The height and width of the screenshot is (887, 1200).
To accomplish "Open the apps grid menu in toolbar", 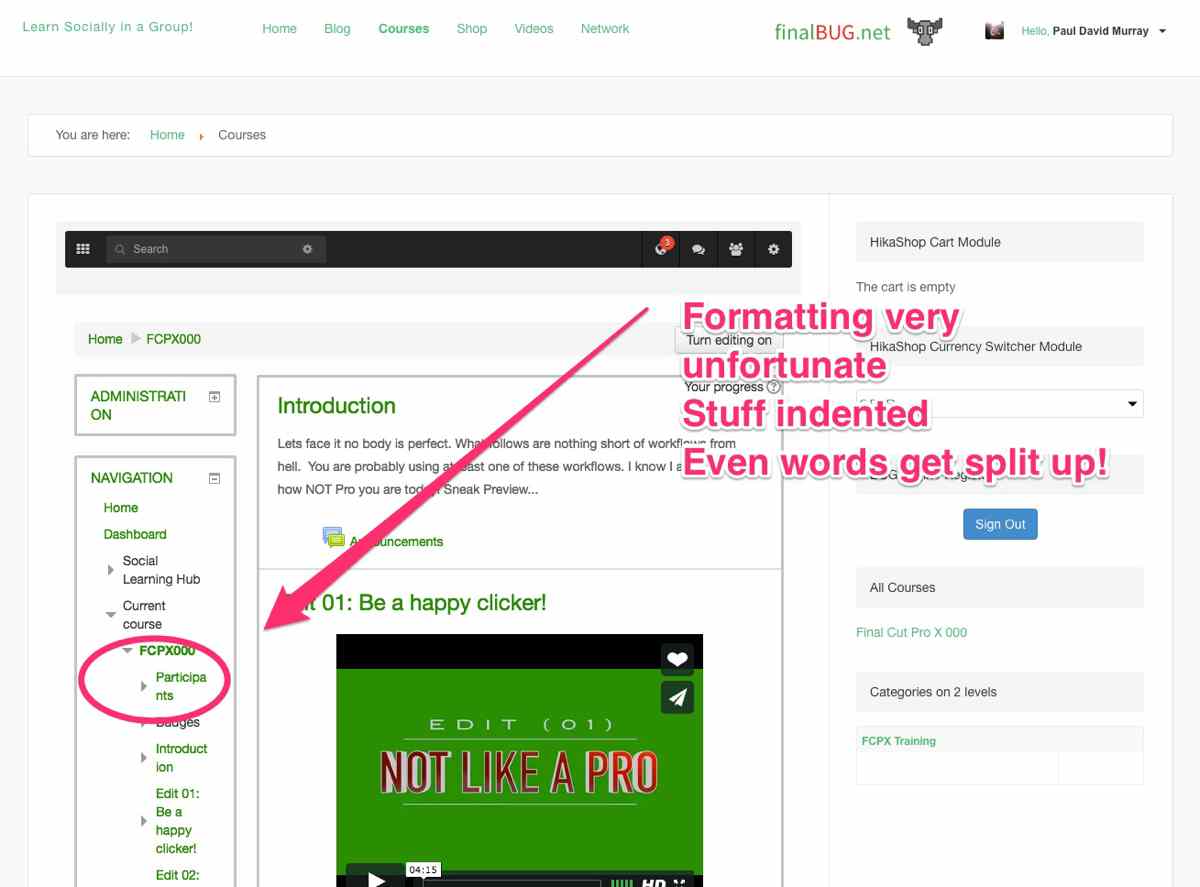I will [x=83, y=249].
